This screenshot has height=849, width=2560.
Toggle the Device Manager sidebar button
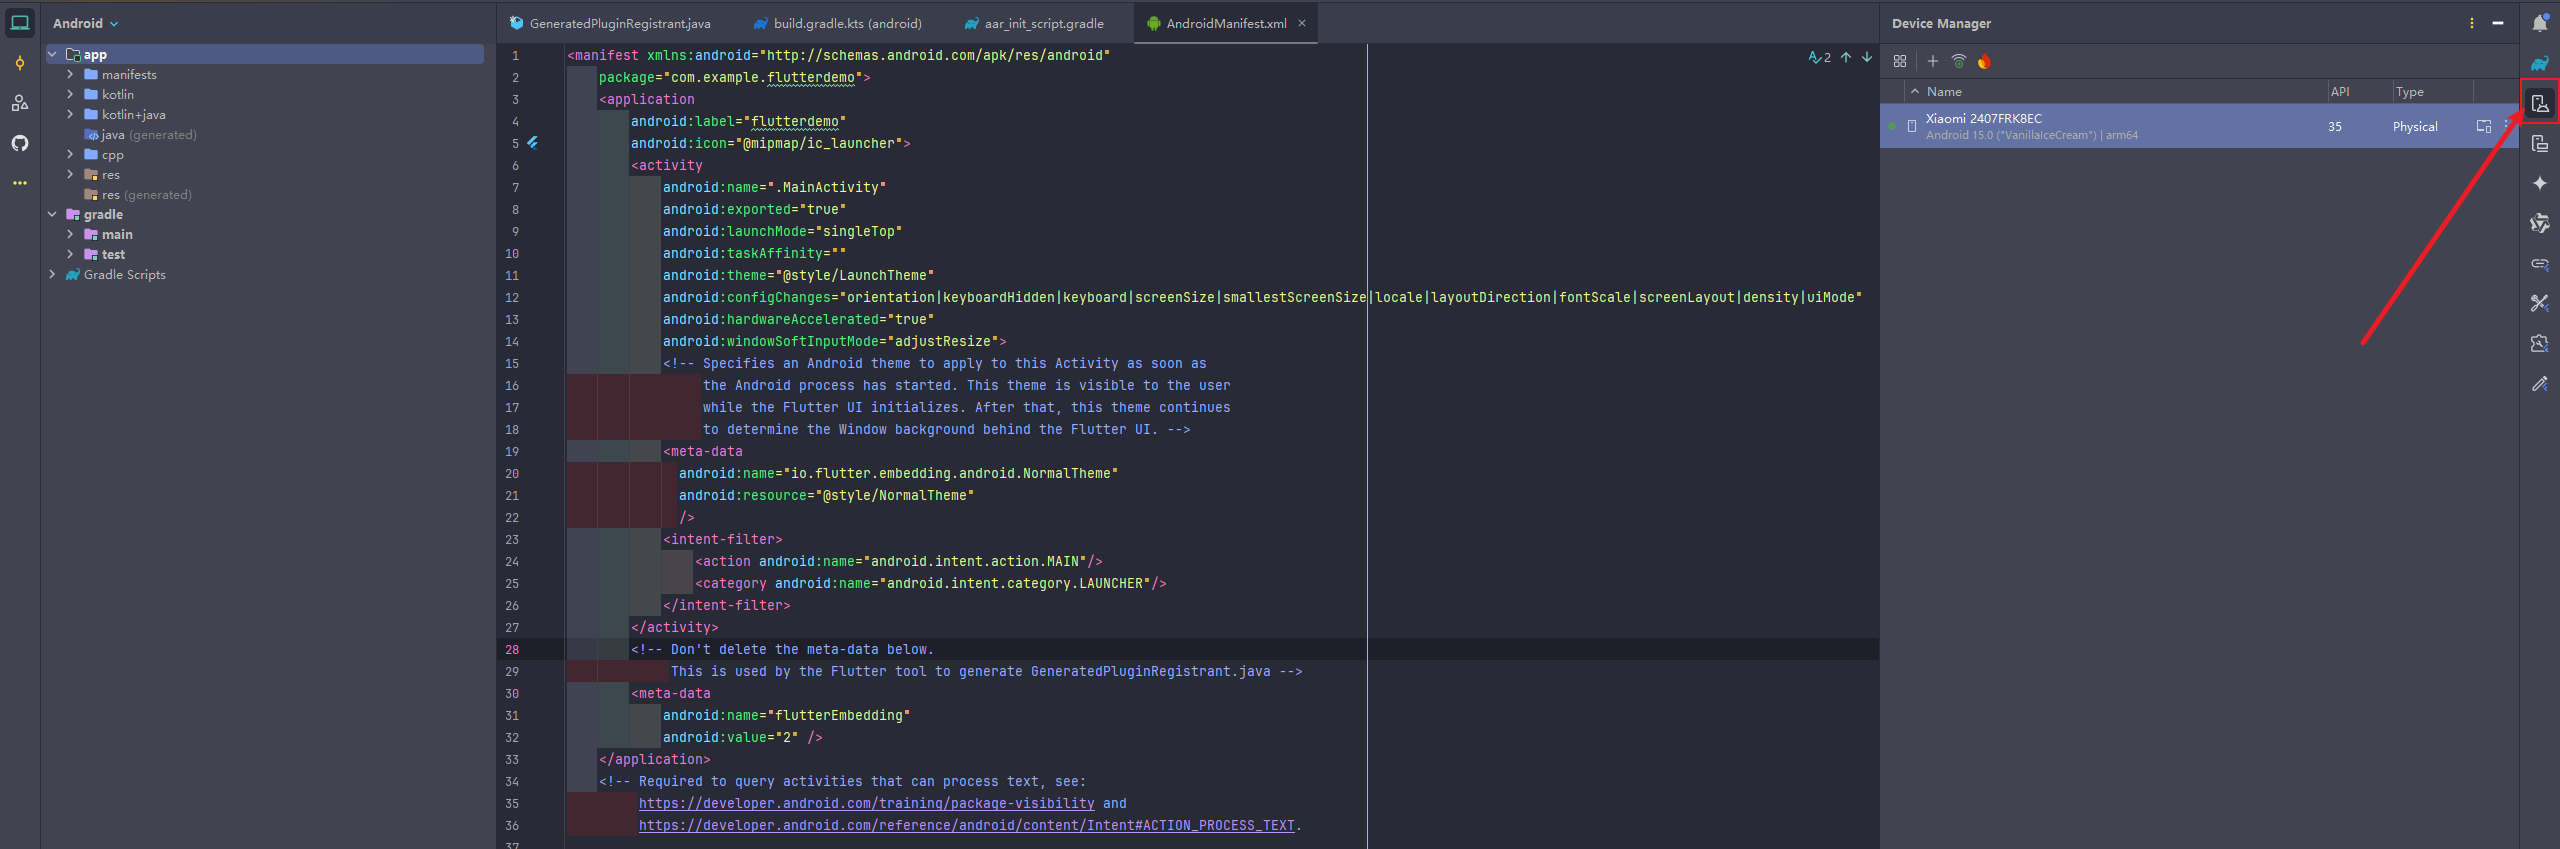pyautogui.click(x=2539, y=103)
